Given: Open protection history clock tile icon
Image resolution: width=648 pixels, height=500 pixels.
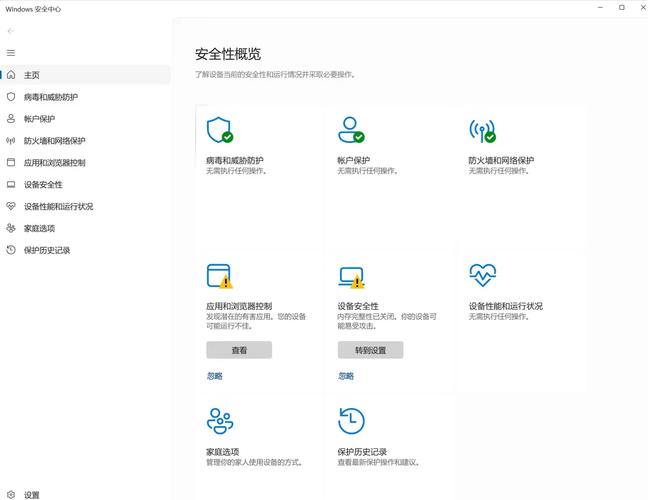Looking at the screenshot, I should 351,421.
